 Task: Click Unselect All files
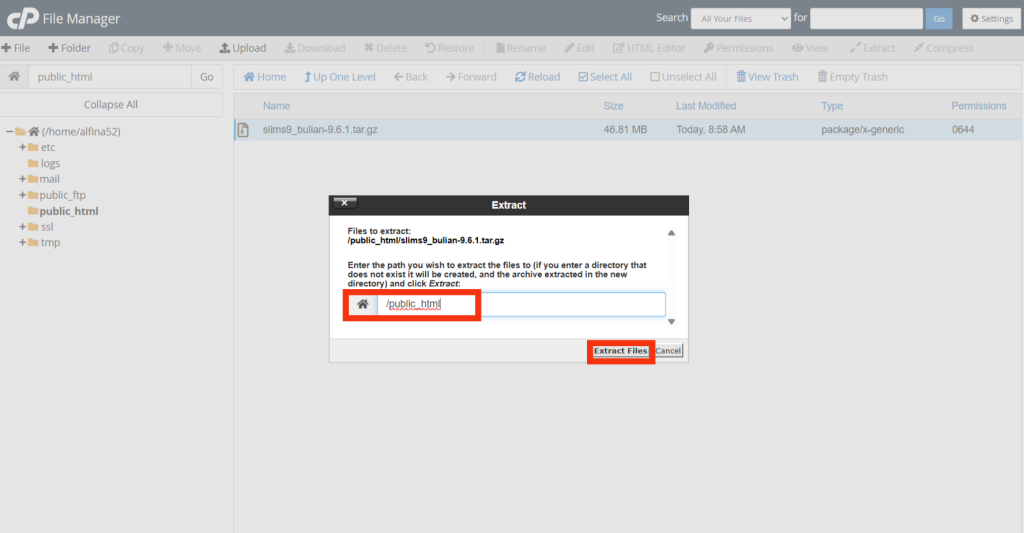tap(683, 77)
